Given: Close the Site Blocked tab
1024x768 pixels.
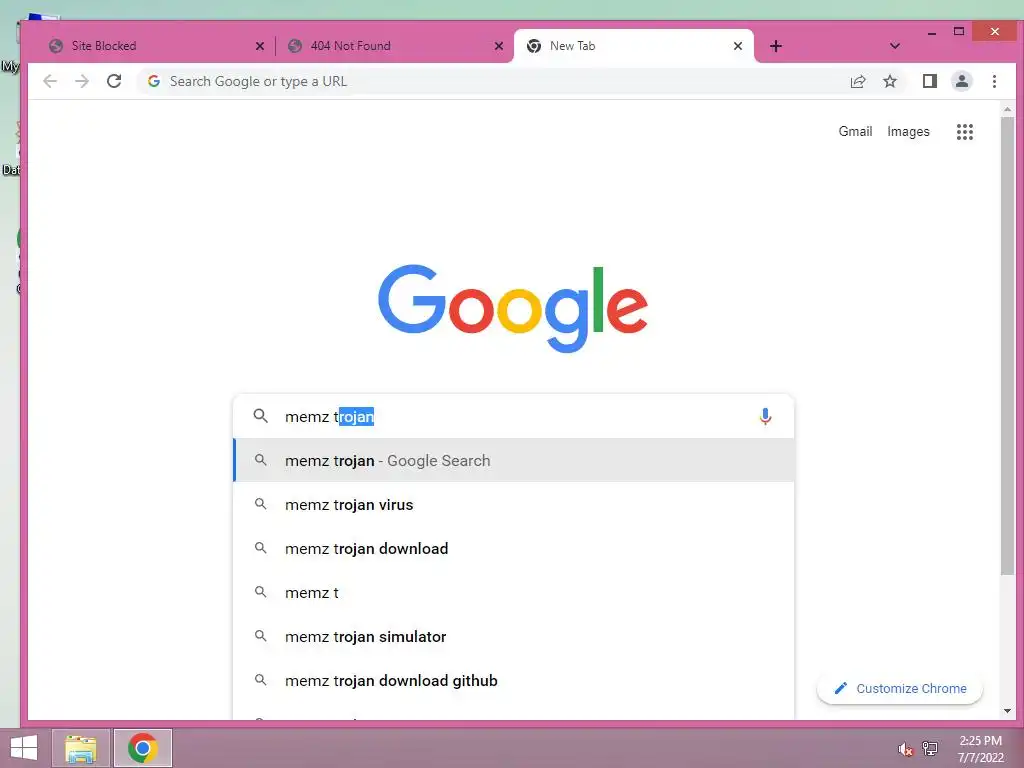Looking at the screenshot, I should point(260,46).
